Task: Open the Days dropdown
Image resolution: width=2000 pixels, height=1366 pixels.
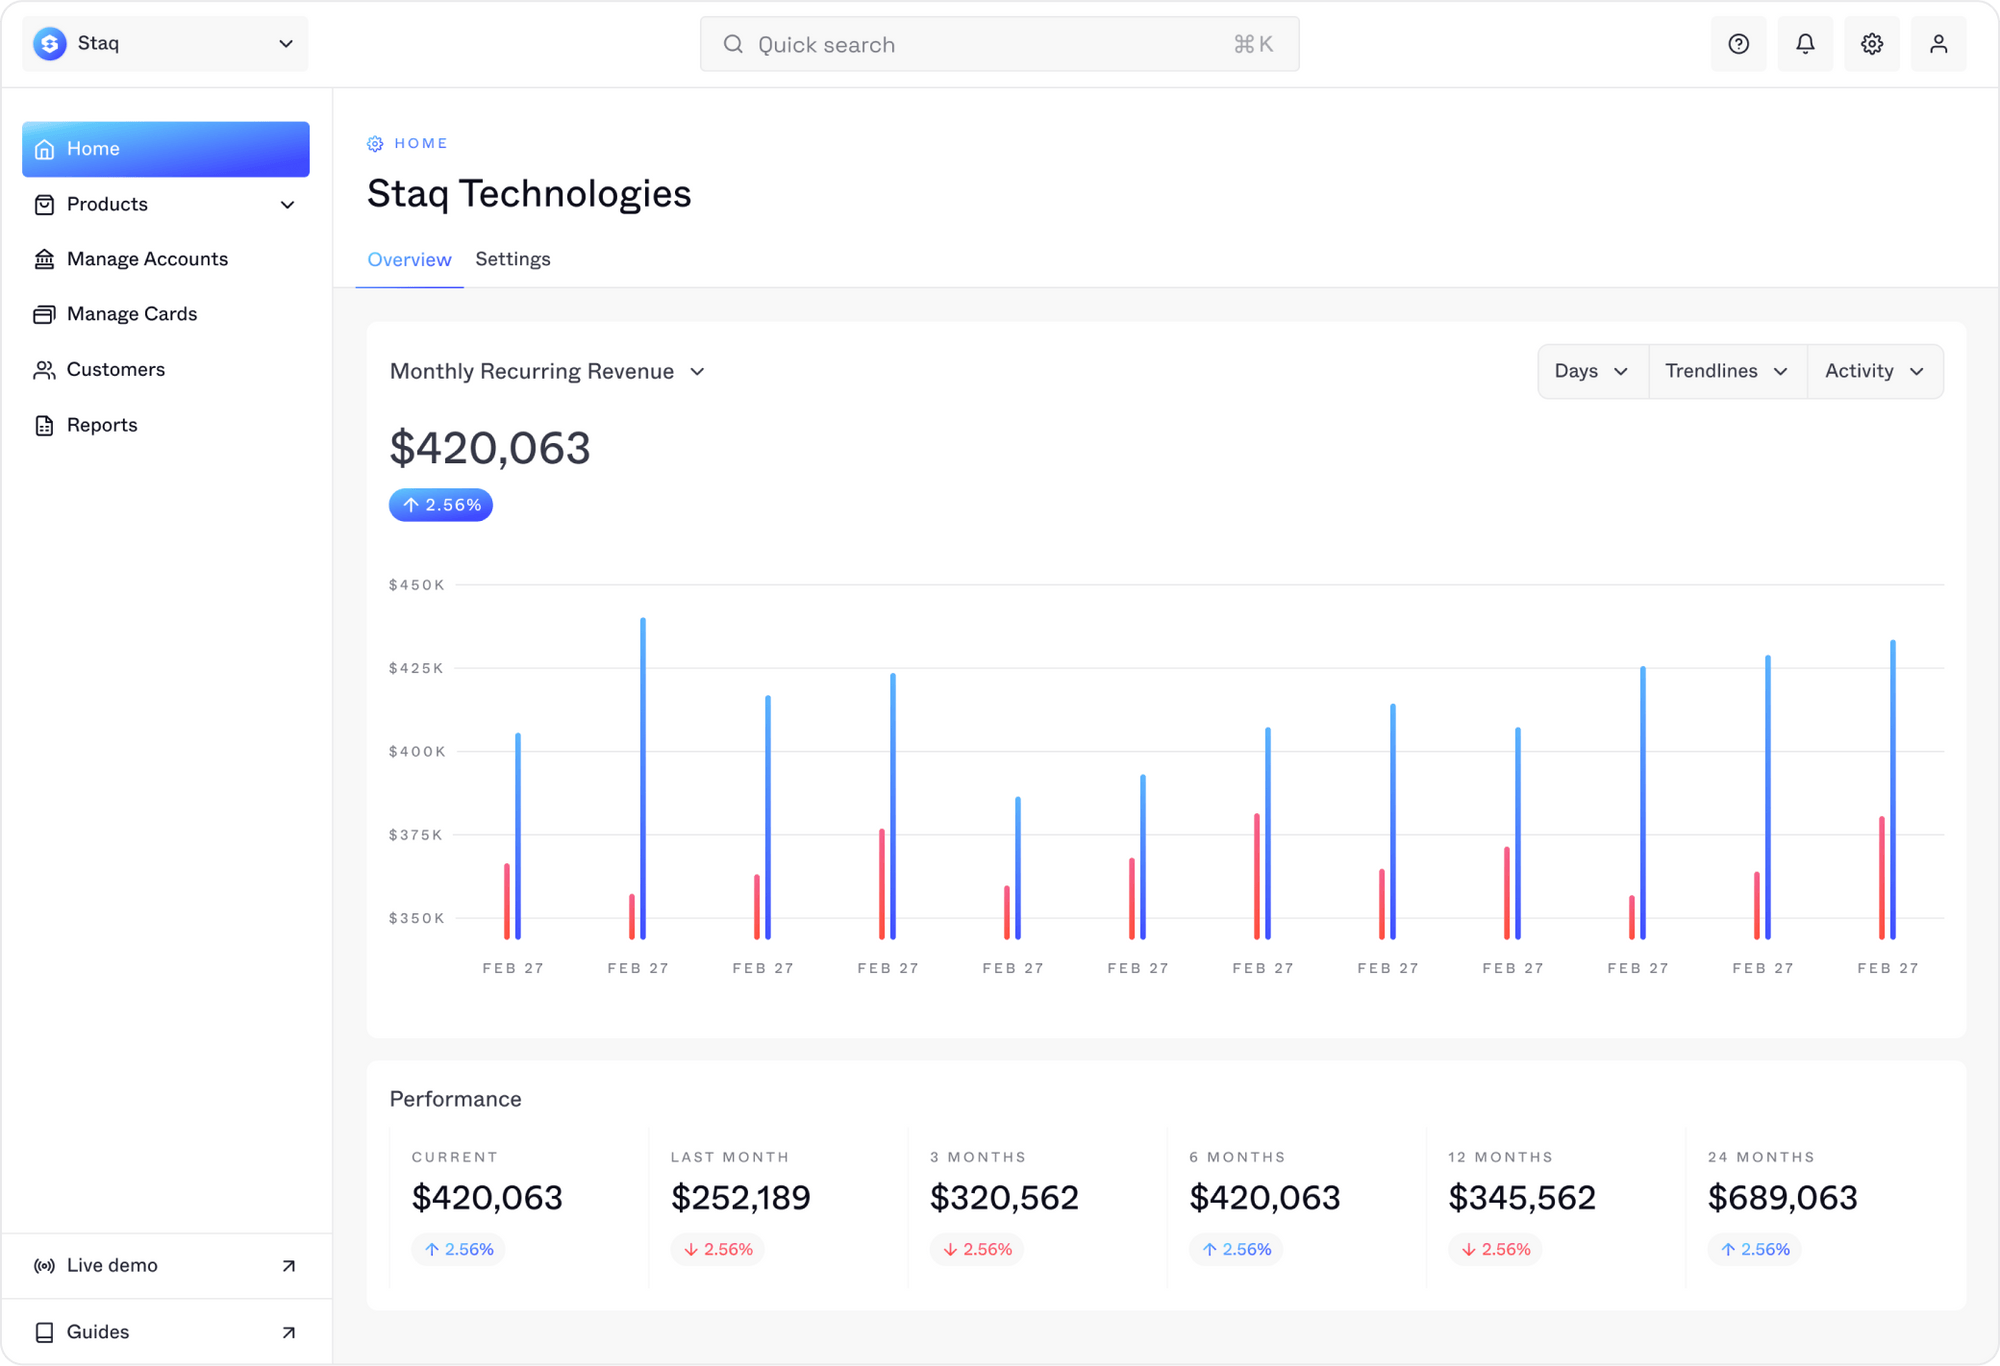Action: click(x=1592, y=371)
